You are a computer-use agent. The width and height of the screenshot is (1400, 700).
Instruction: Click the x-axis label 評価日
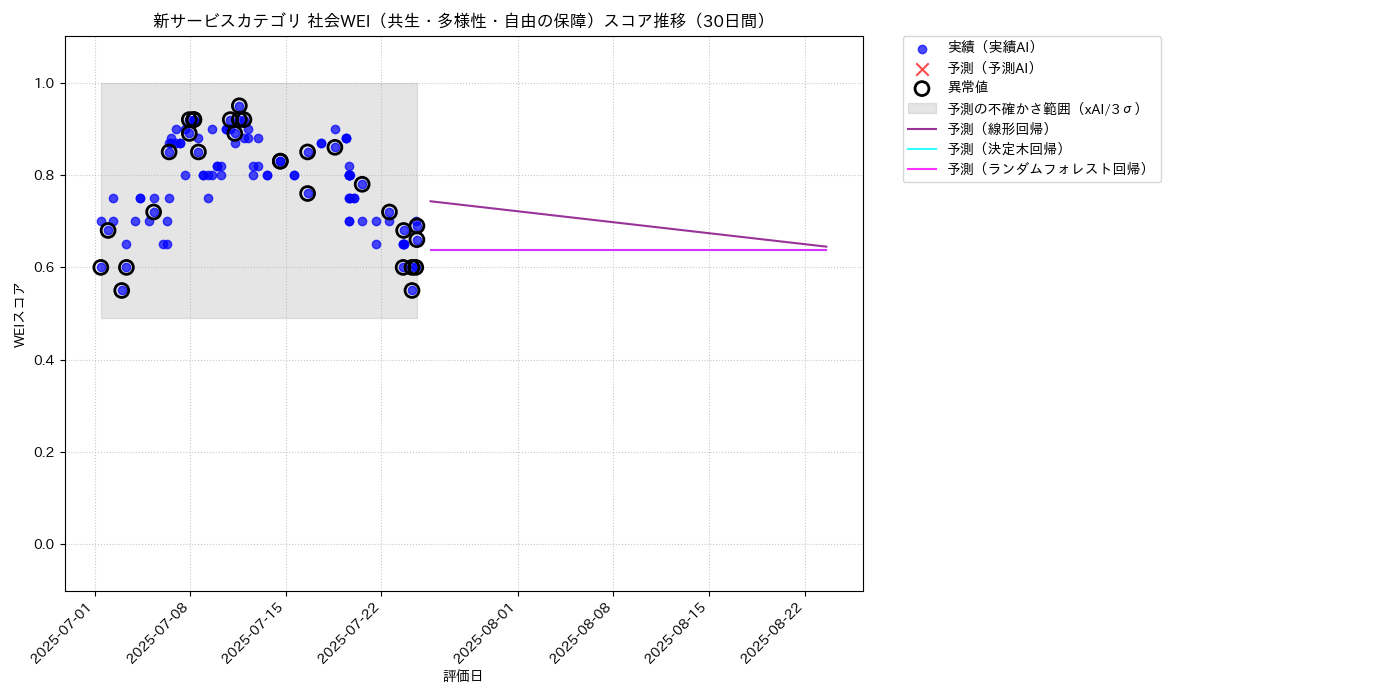tap(463, 677)
